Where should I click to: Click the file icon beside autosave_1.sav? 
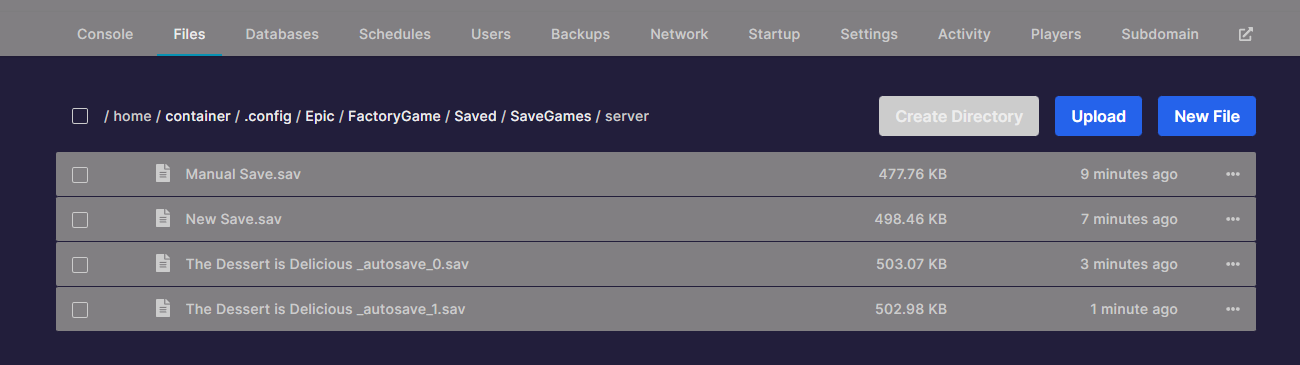click(x=162, y=308)
